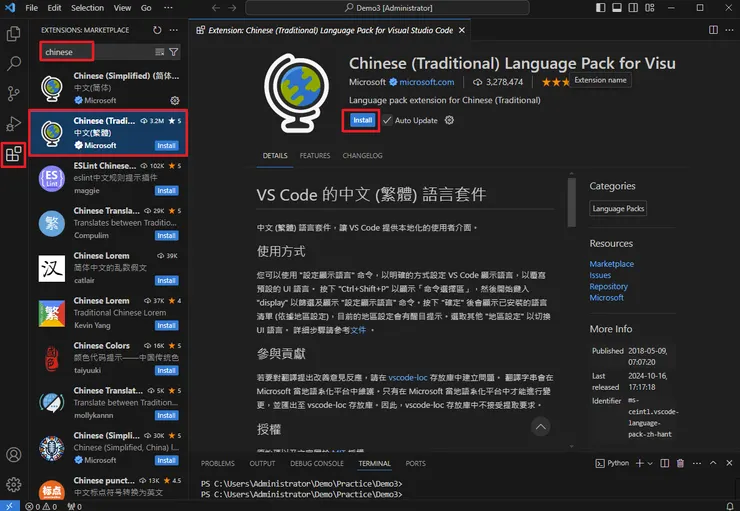Clear extensions search results icon
Screen dimensions: 740x511
pyautogui.click(x=160, y=52)
